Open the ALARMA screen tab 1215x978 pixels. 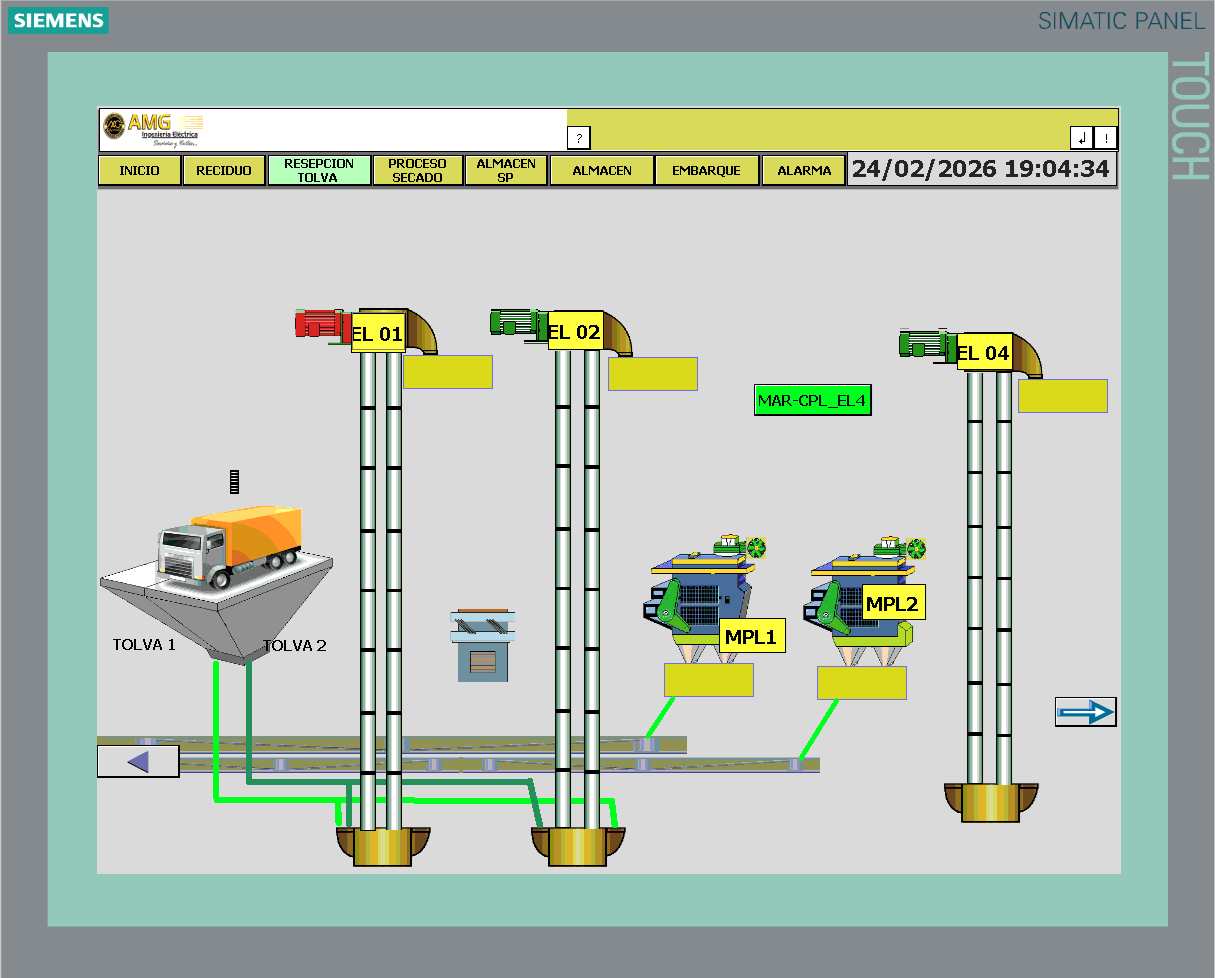pos(804,169)
